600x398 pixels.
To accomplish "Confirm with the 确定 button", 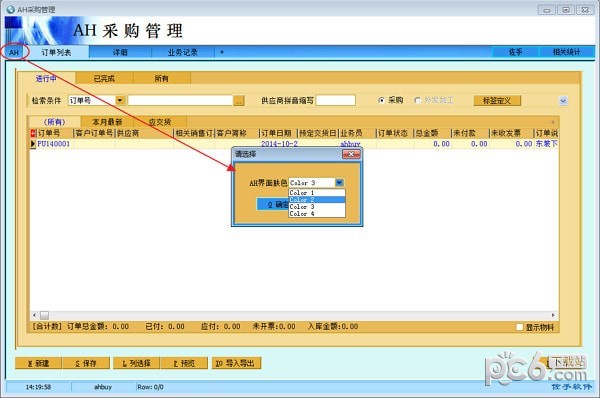I will (272, 204).
